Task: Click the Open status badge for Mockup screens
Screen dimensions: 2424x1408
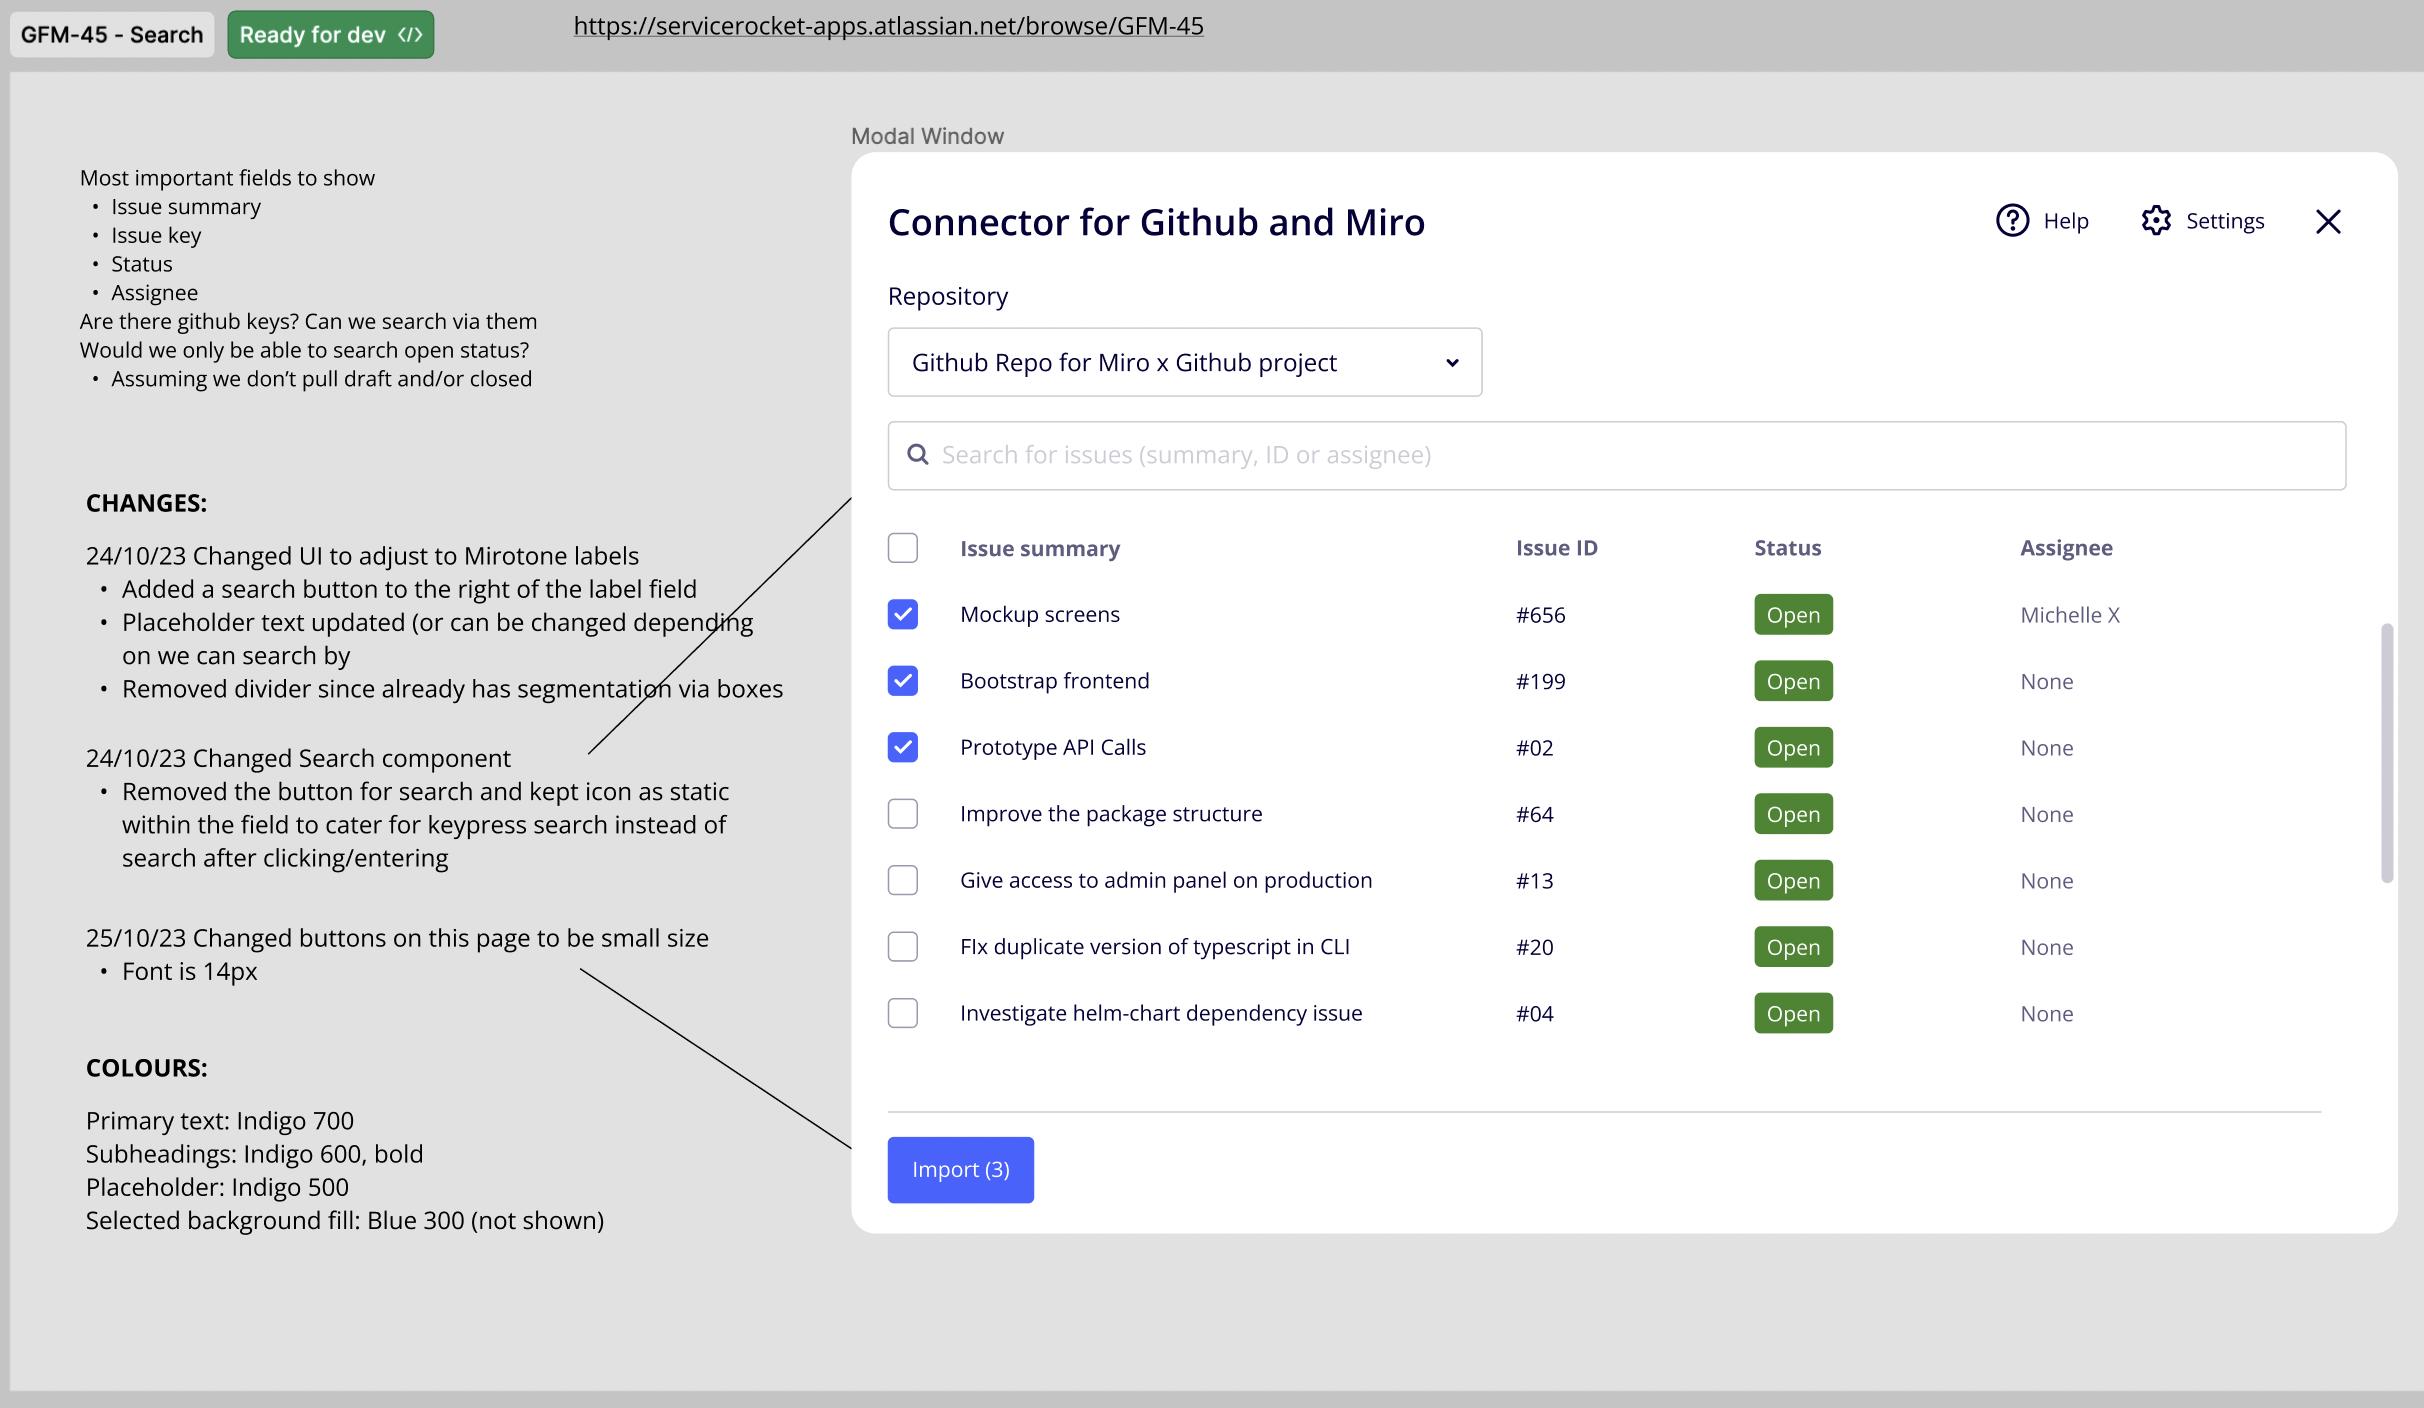Action: coord(1794,614)
